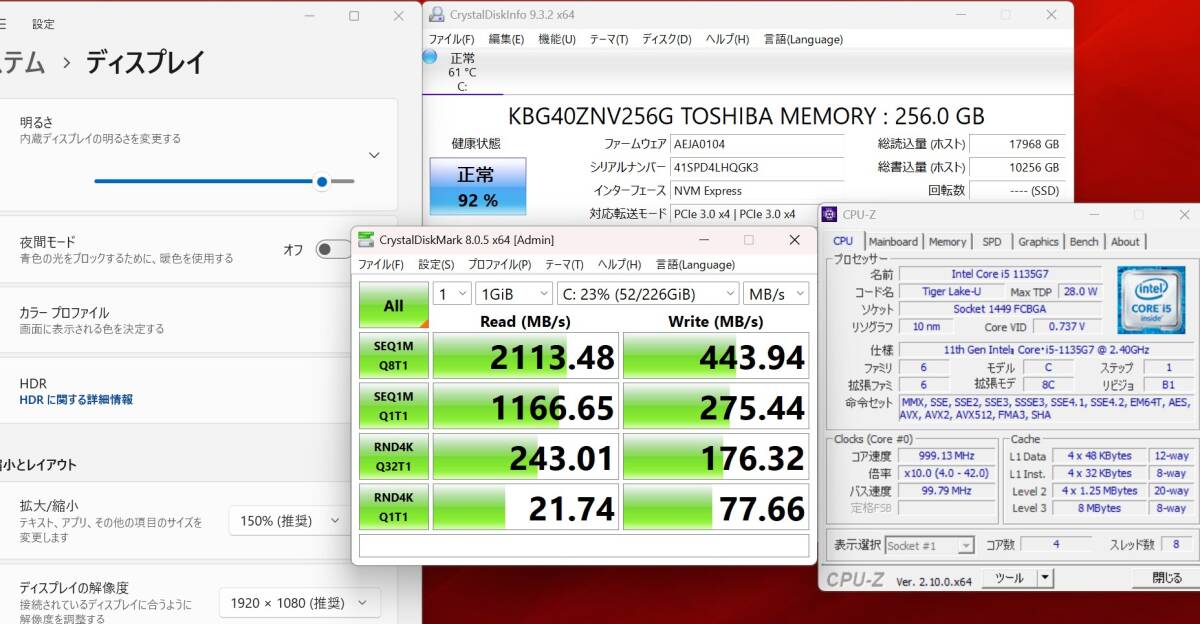Viewport: 1200px width, 624px height.
Task: Minimize the CrystalDiskMark window
Action: click(703, 240)
